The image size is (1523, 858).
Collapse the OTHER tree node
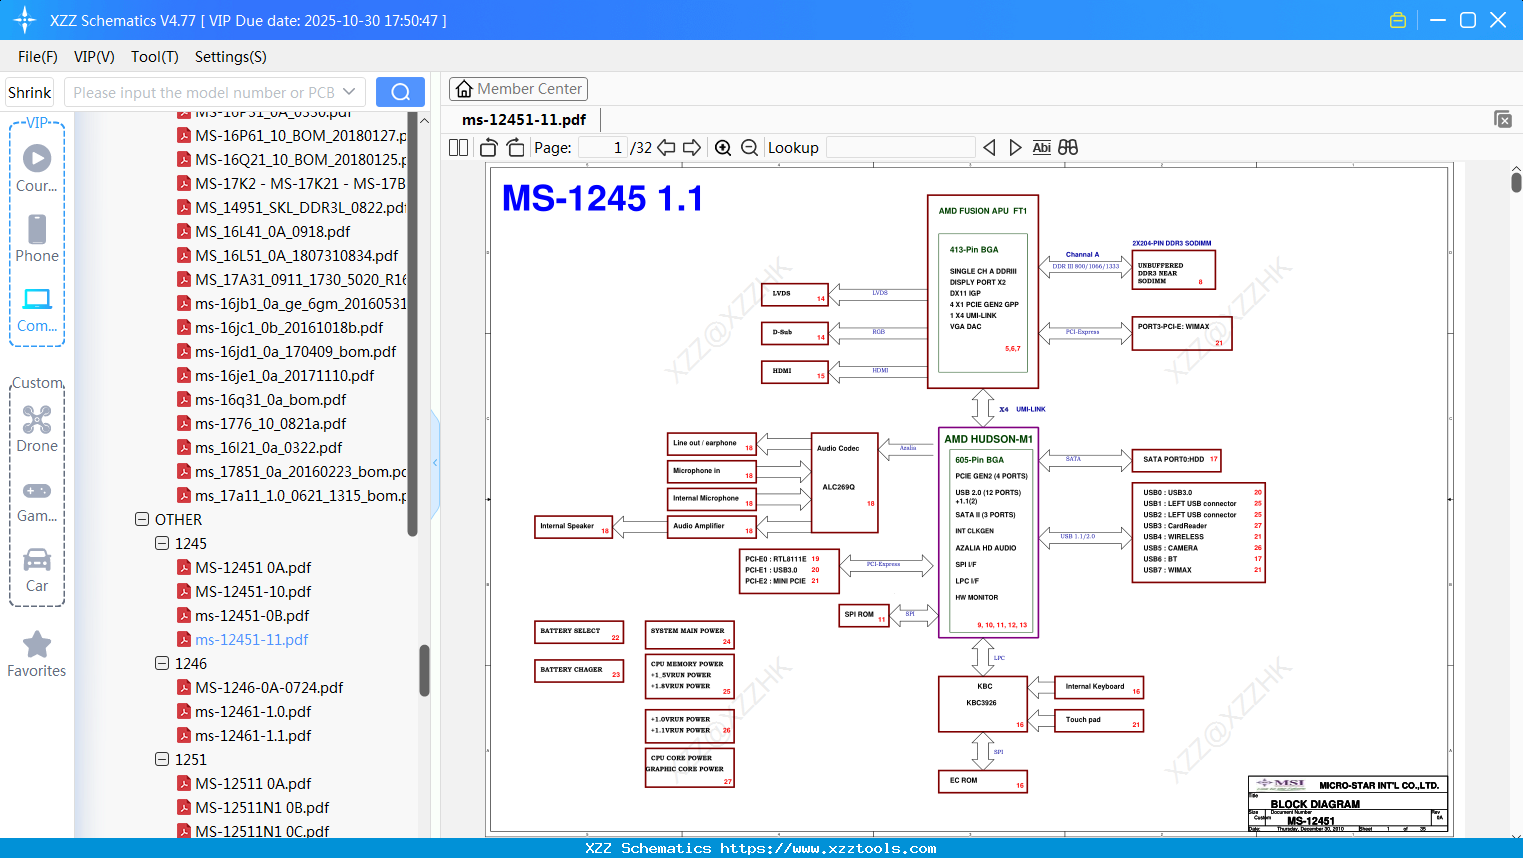142,520
